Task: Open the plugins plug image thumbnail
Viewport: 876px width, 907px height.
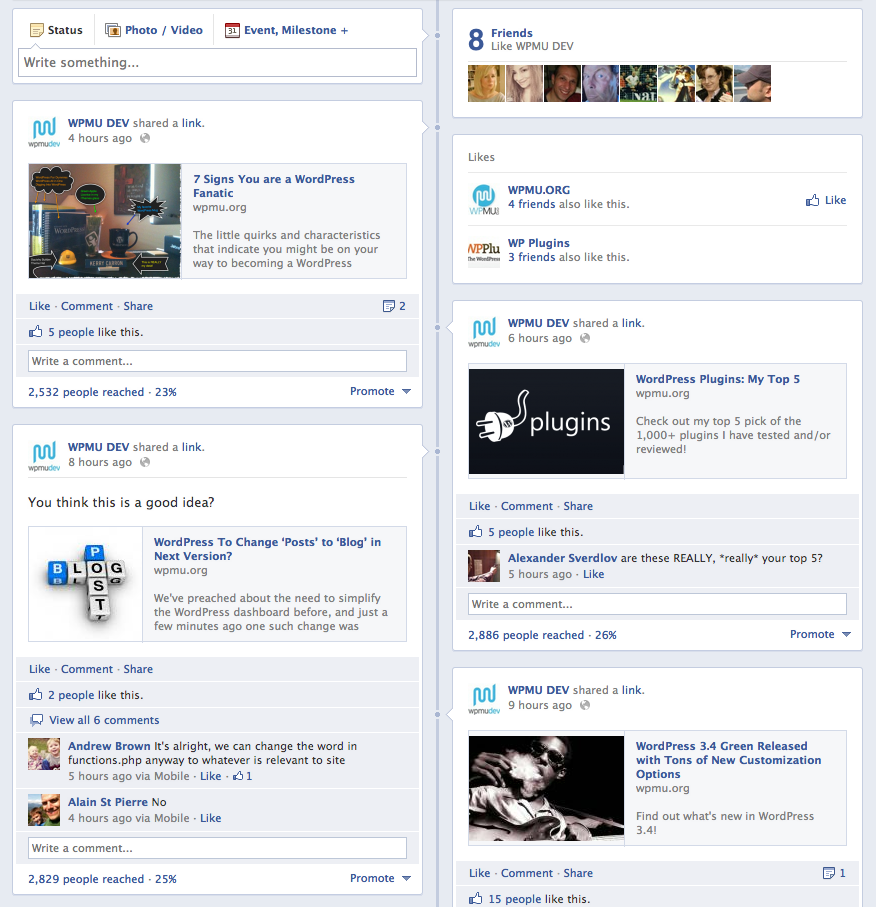Action: pyautogui.click(x=546, y=421)
